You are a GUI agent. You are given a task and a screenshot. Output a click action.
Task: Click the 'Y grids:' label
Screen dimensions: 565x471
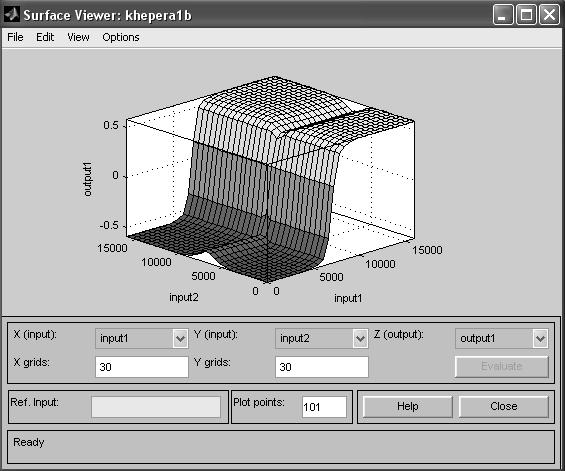click(212, 362)
